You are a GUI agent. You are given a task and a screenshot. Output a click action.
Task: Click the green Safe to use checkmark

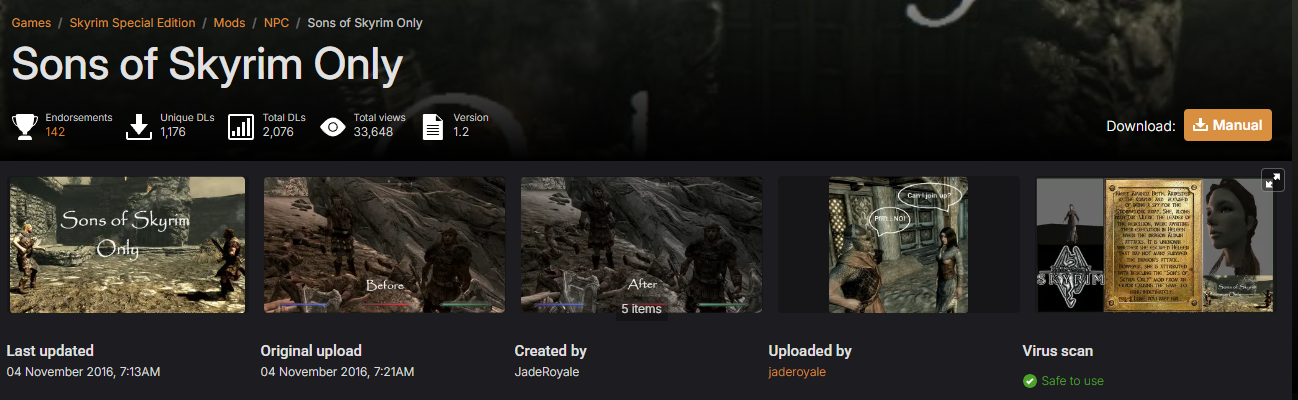(1029, 380)
